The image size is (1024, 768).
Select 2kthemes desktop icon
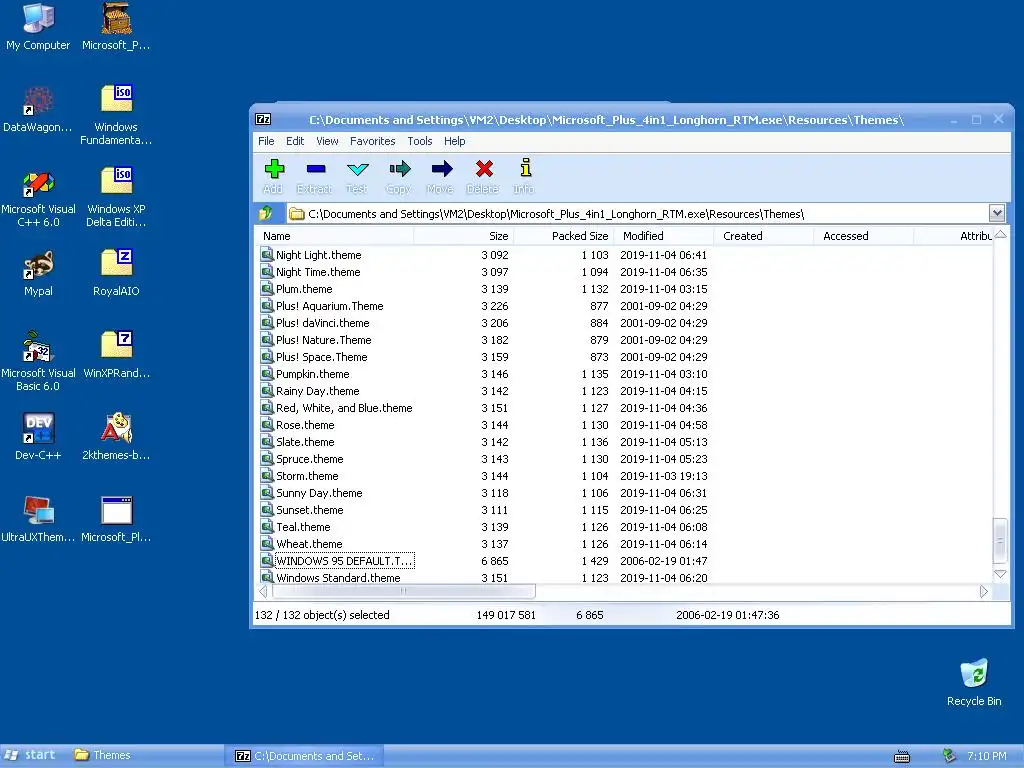116,437
